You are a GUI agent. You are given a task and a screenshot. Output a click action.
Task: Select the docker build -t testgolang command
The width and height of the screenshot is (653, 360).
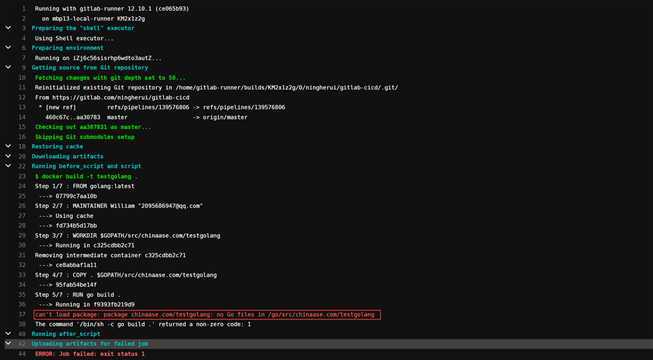[x=86, y=176]
